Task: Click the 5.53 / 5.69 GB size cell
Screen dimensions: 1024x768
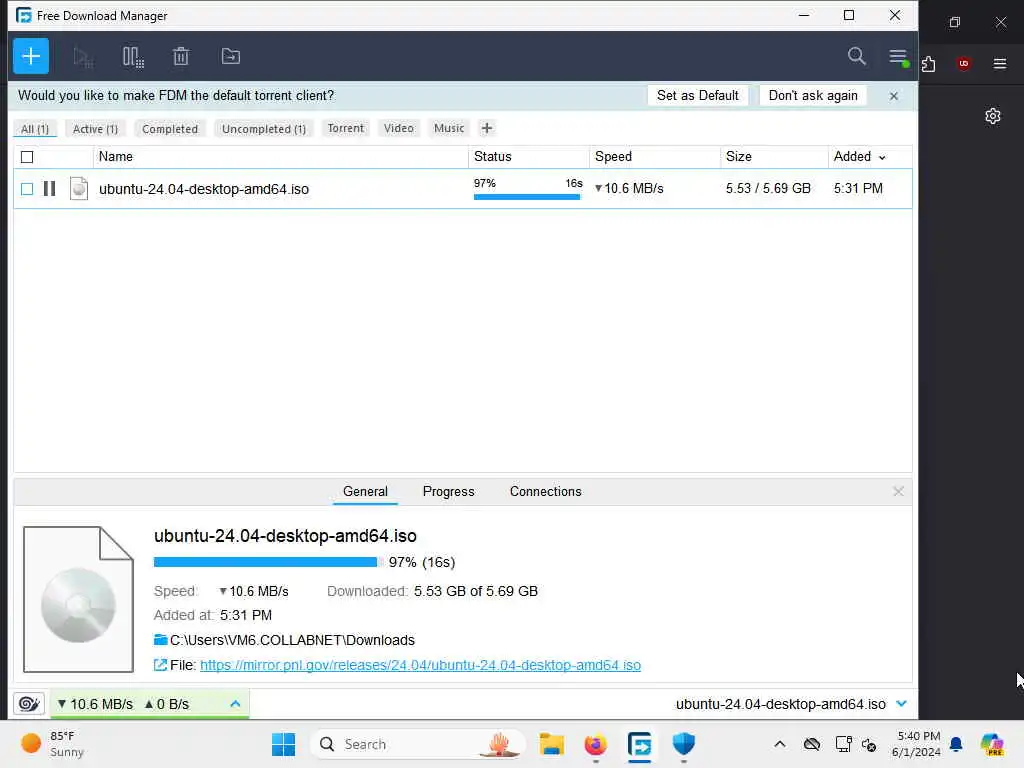Action: 768,189
